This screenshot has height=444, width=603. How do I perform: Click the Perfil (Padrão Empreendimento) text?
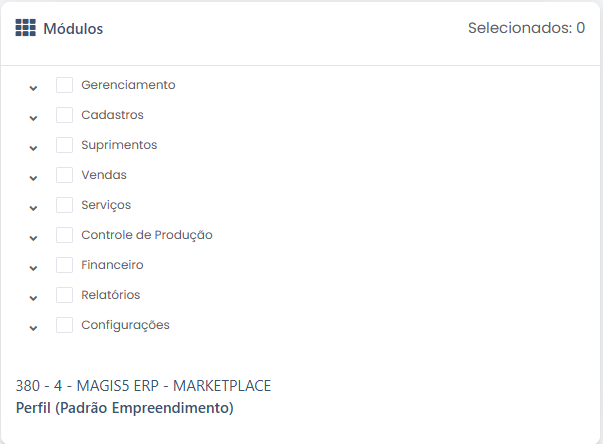[125, 408]
